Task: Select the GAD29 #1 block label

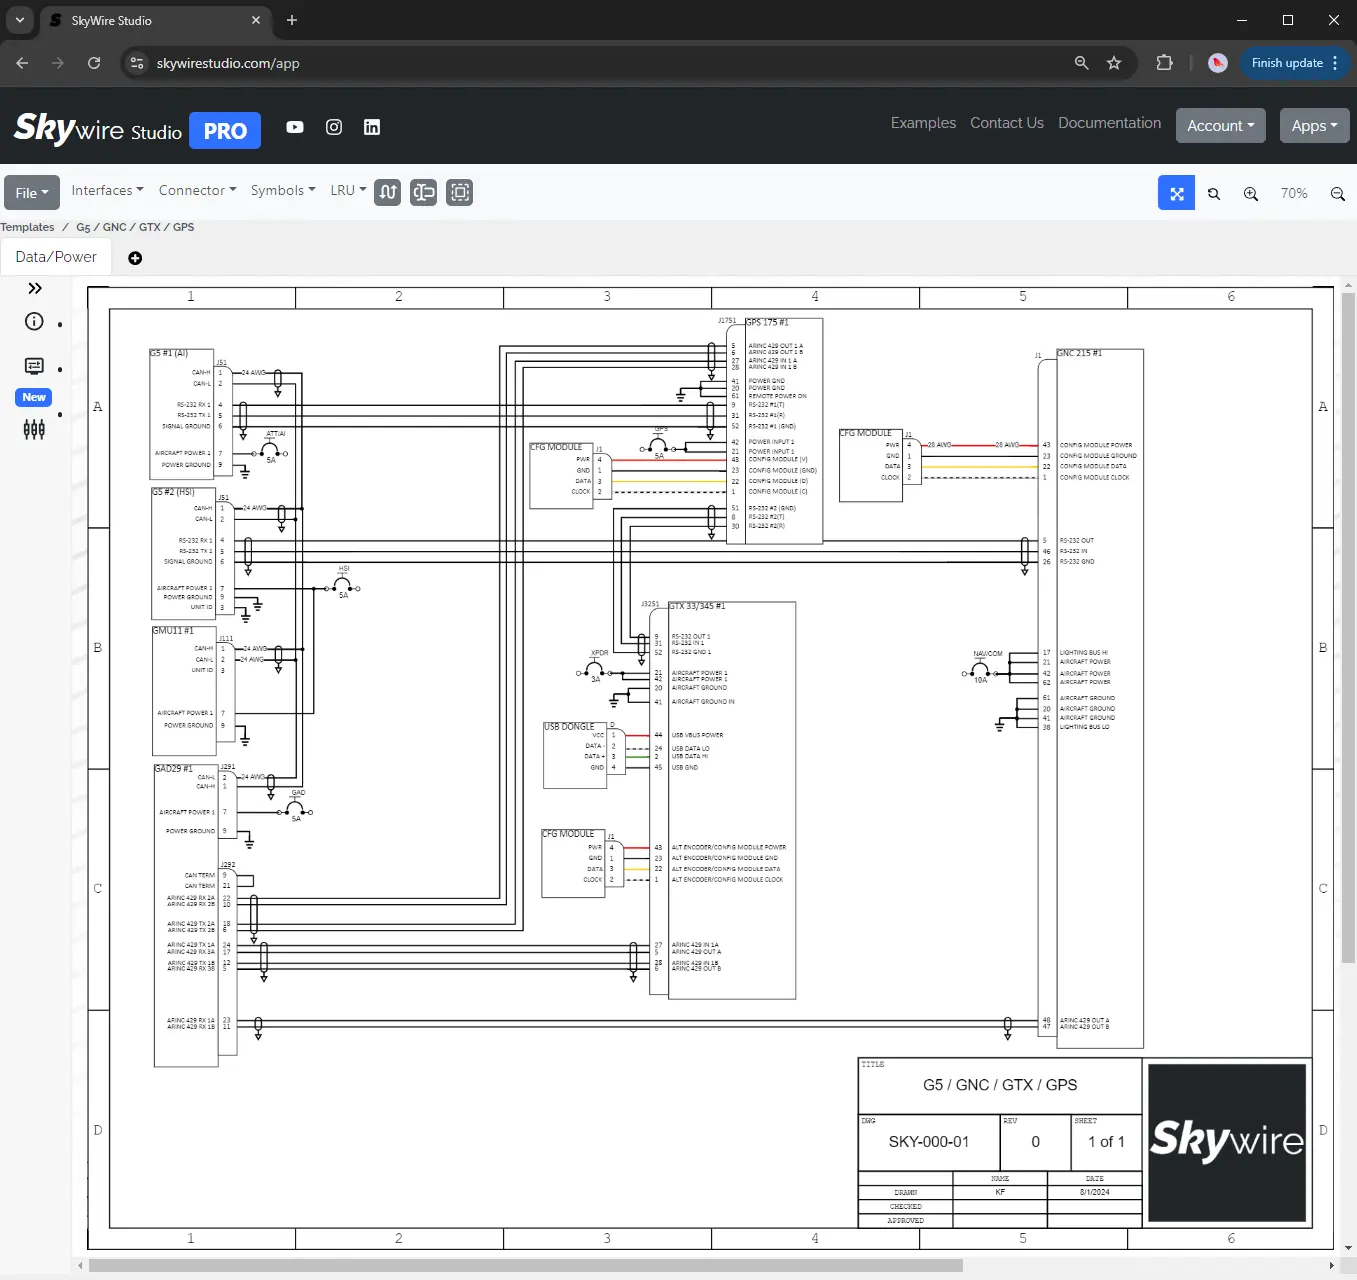Action: pos(173,769)
